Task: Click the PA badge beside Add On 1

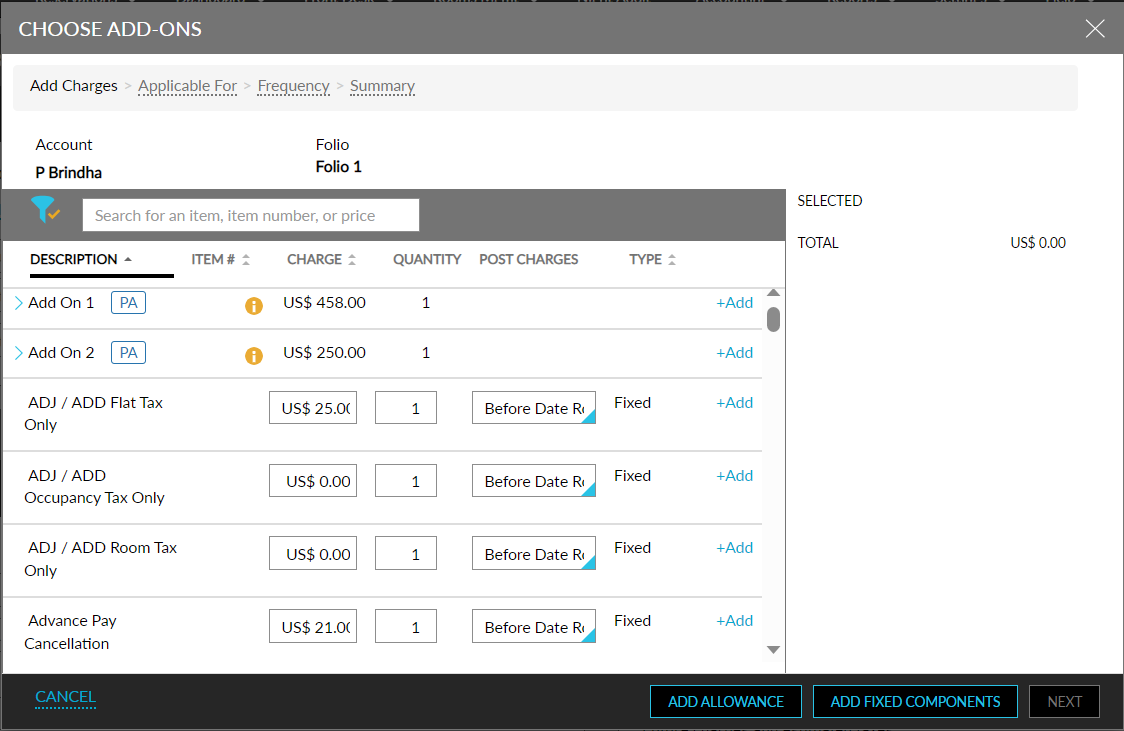Action: [x=127, y=302]
